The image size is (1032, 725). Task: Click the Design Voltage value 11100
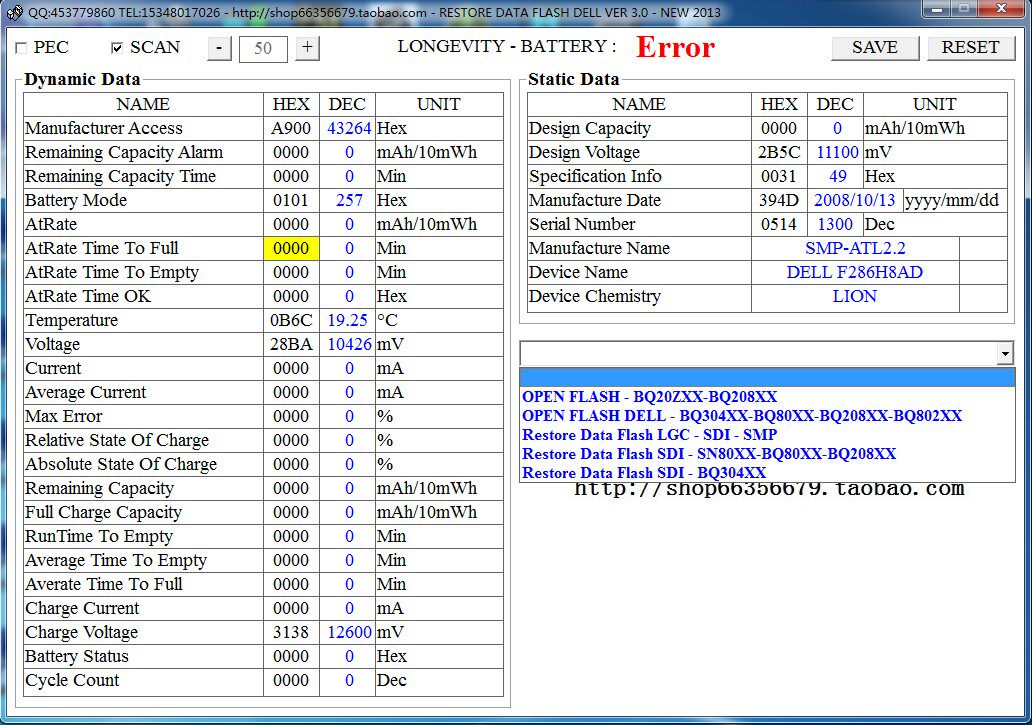click(x=834, y=152)
